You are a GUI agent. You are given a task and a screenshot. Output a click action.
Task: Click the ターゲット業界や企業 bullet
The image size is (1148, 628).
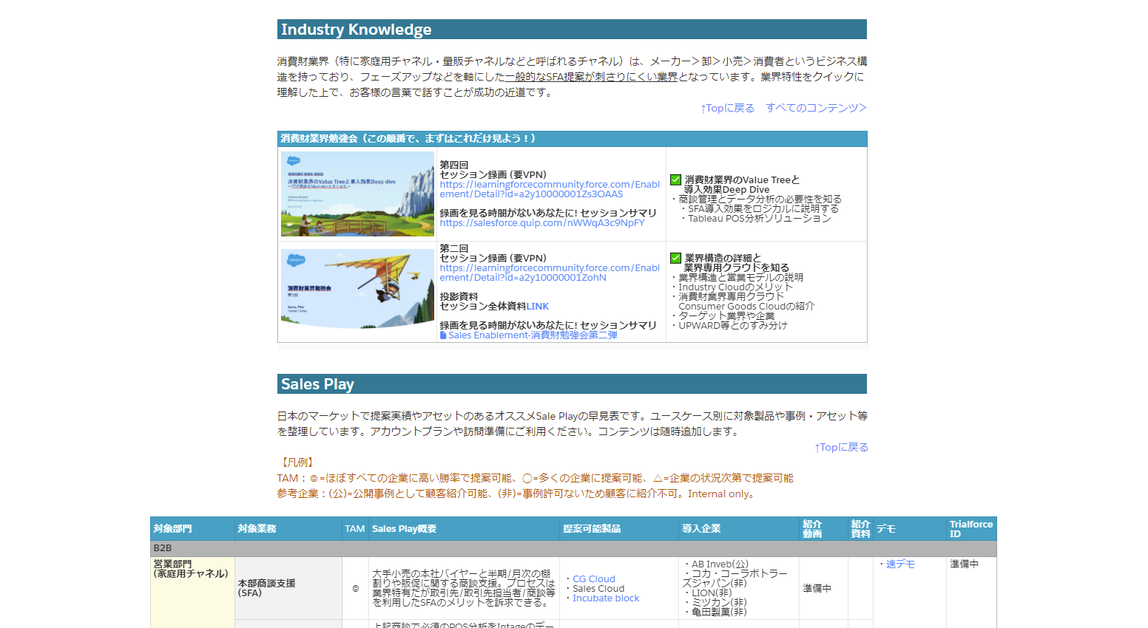(726, 315)
